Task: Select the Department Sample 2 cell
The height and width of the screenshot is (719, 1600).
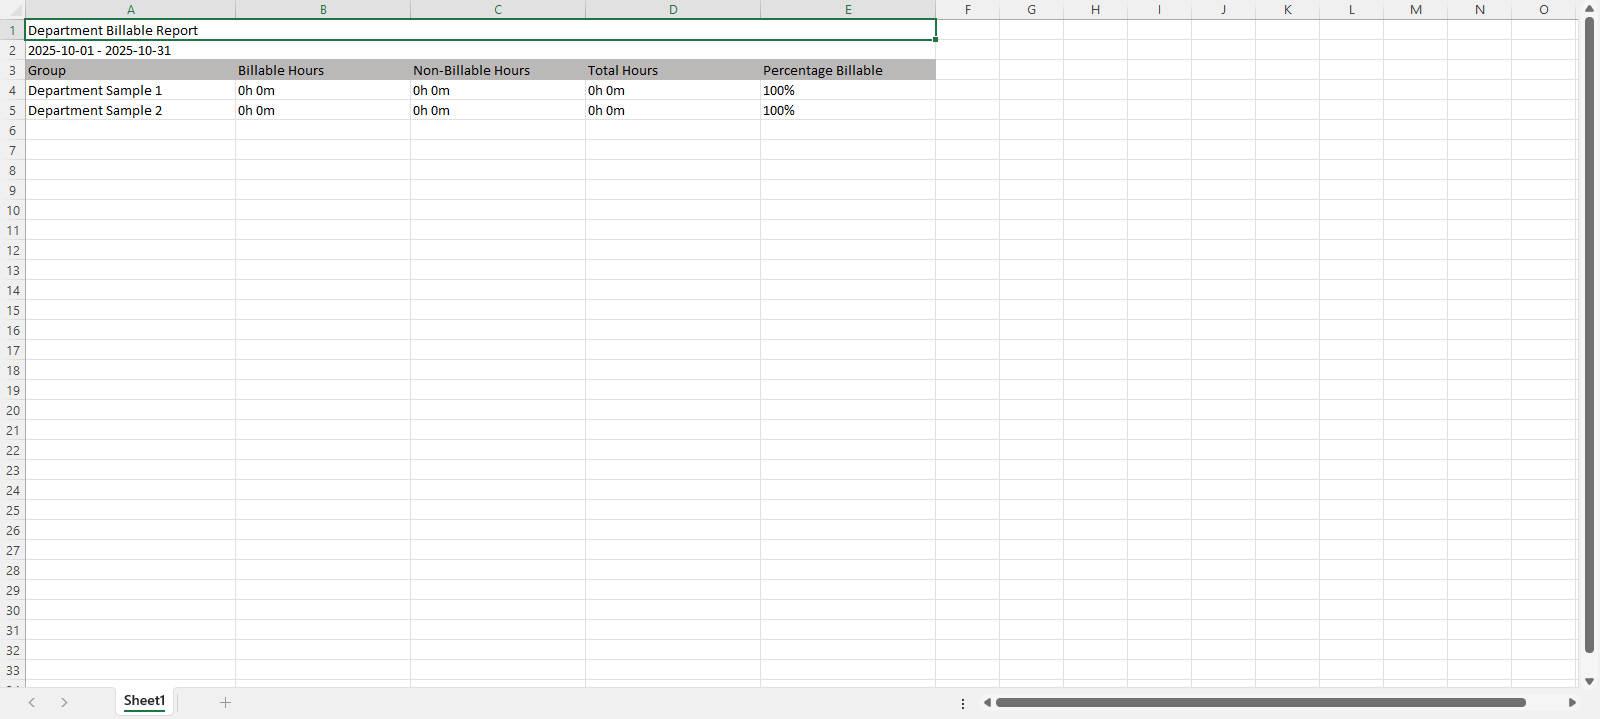Action: tap(95, 110)
